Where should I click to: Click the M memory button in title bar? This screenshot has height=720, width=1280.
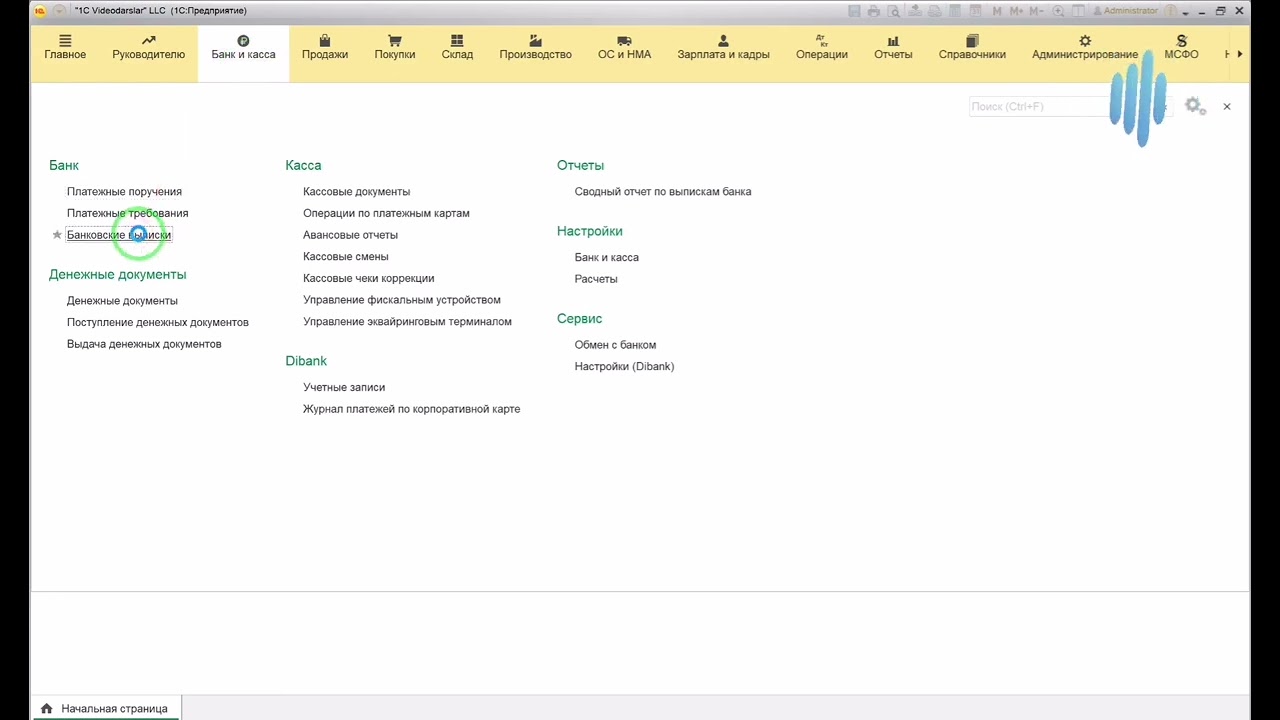pyautogui.click(x=997, y=11)
